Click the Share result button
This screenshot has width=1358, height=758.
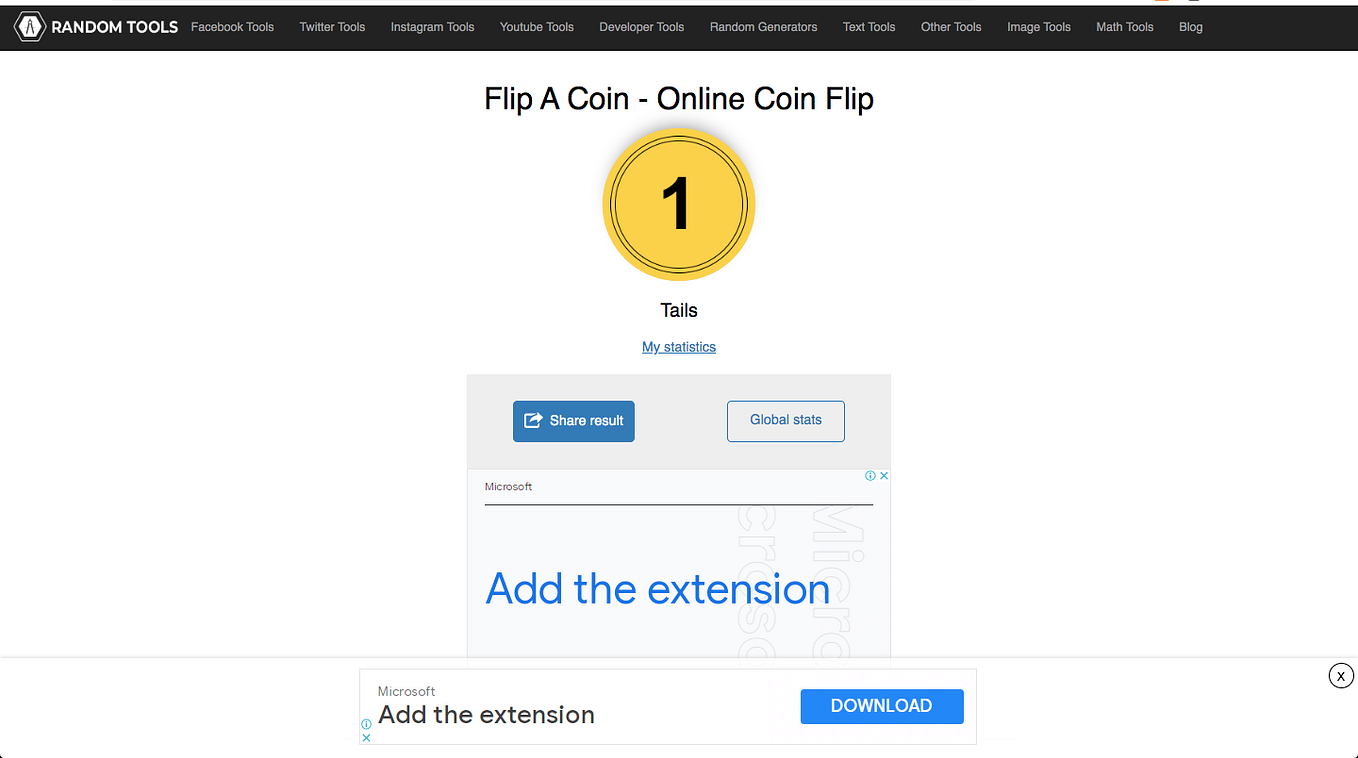tap(573, 421)
